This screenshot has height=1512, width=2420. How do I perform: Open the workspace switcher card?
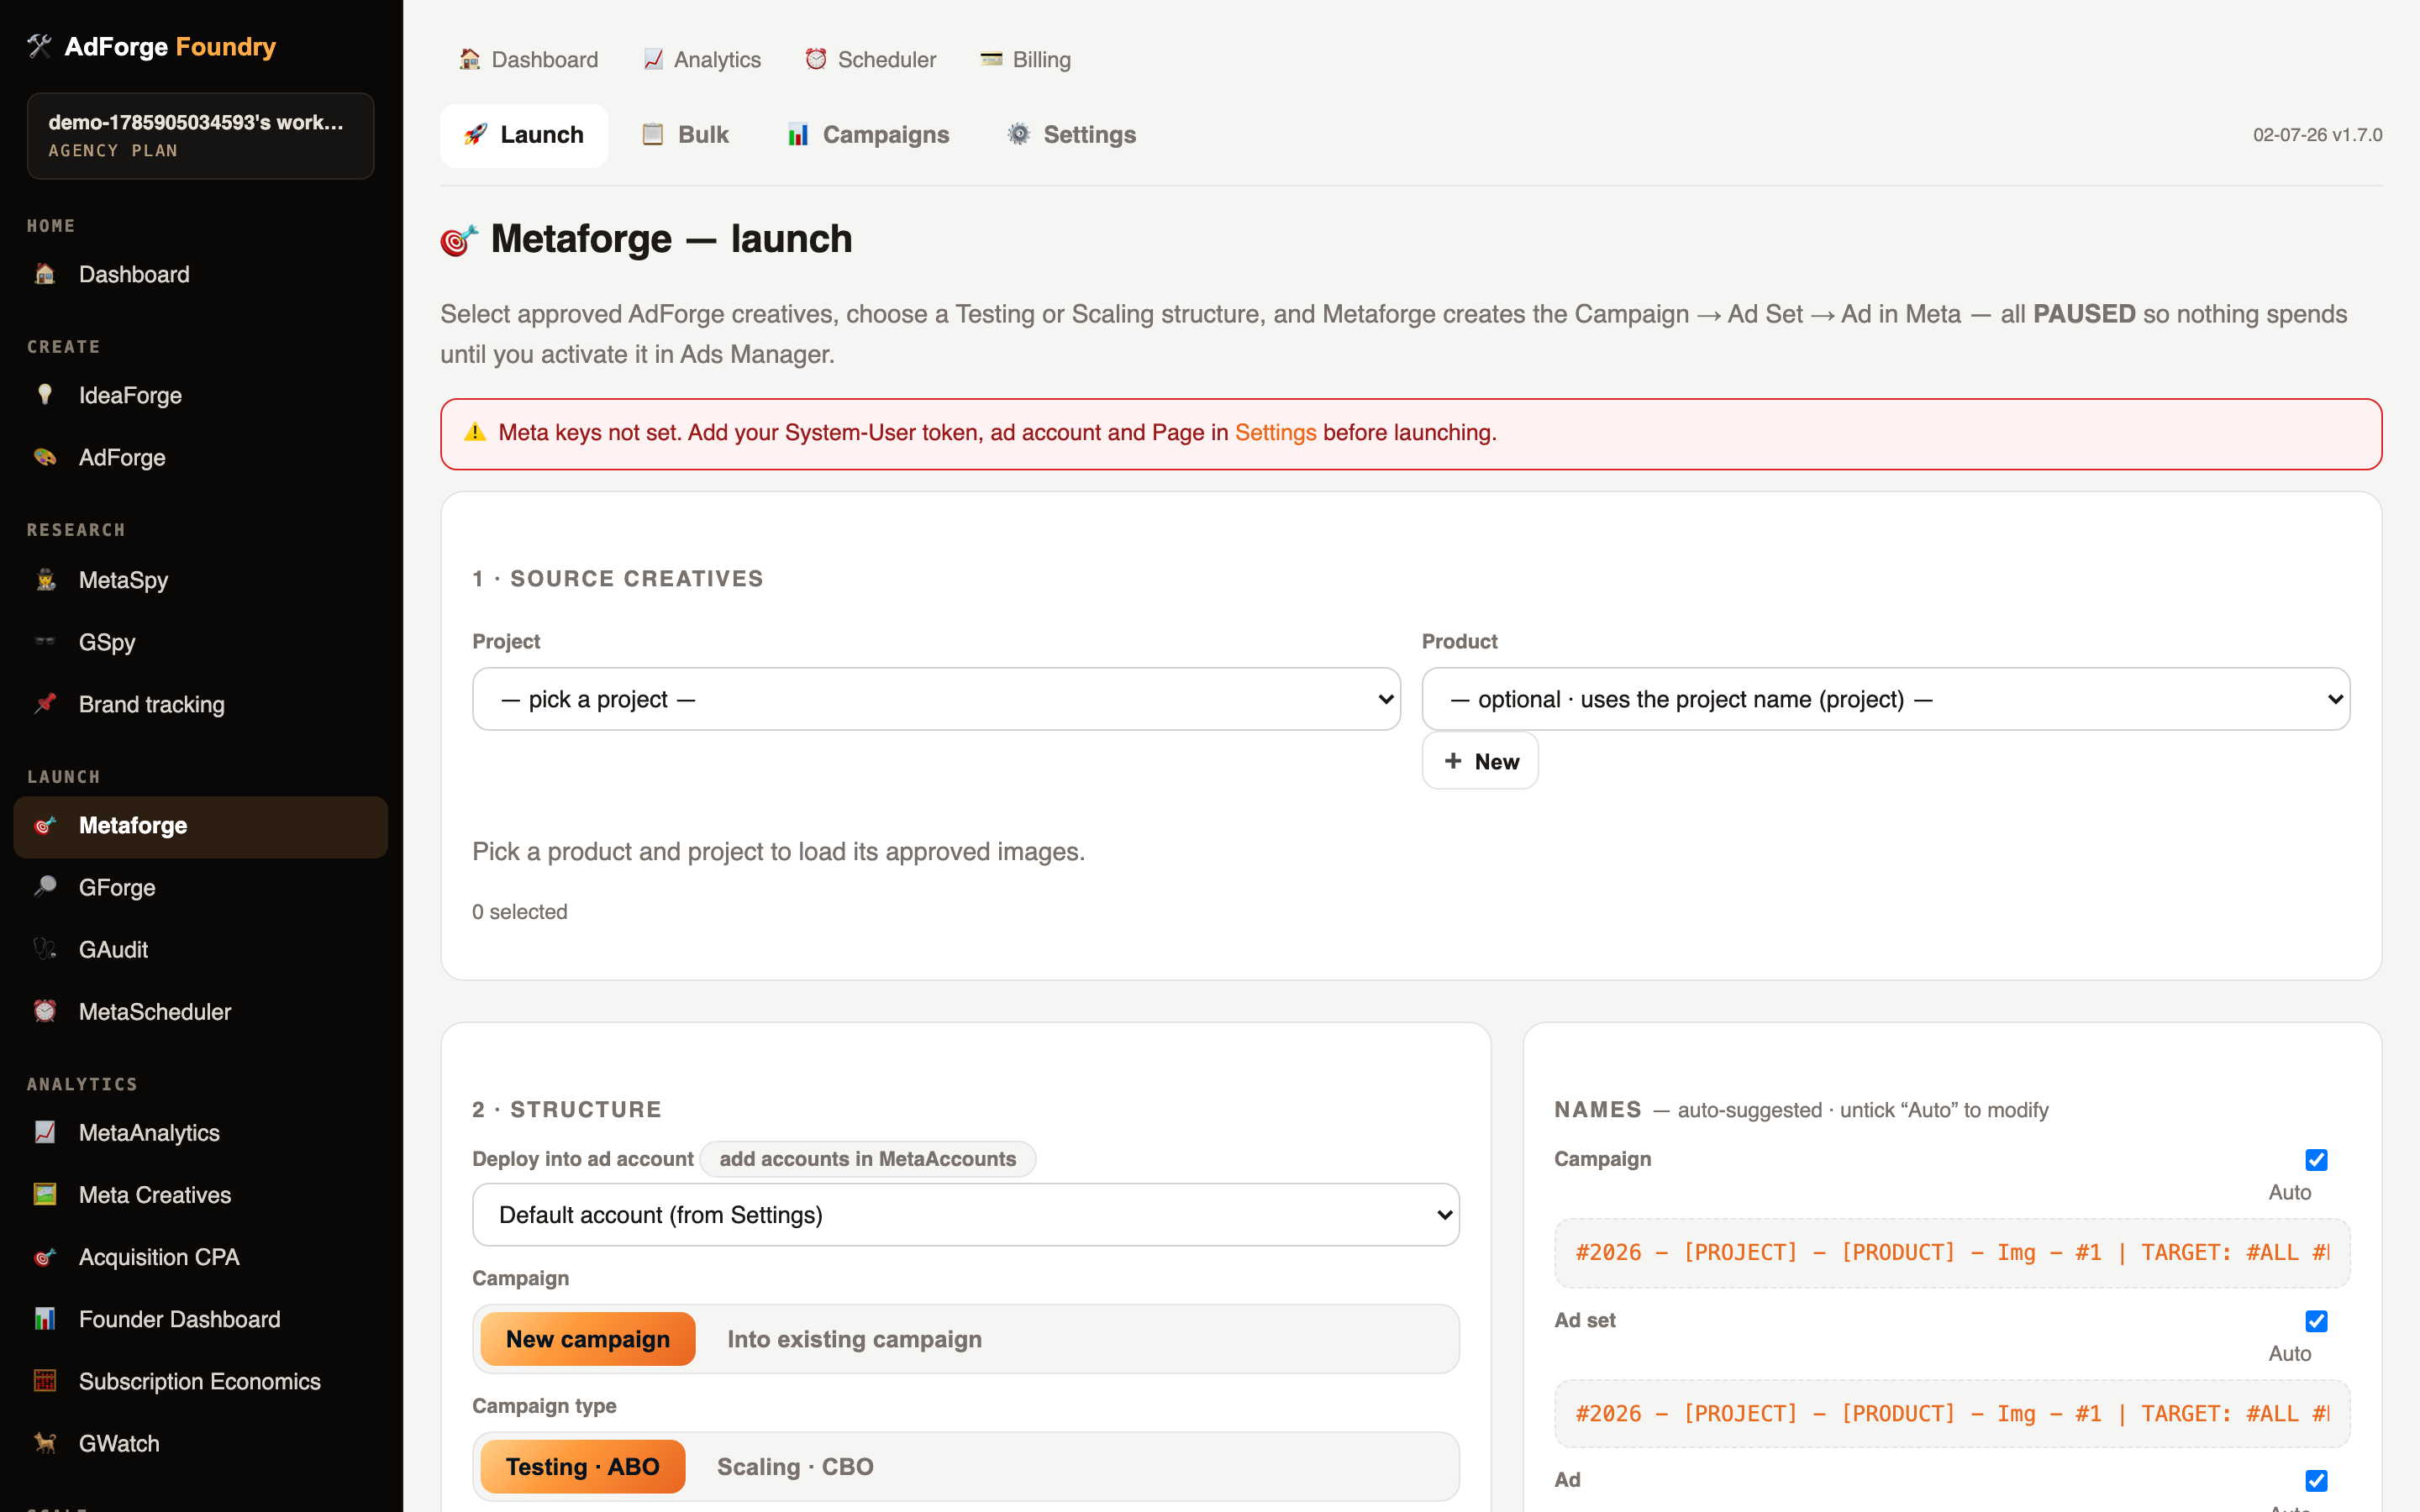click(x=201, y=136)
